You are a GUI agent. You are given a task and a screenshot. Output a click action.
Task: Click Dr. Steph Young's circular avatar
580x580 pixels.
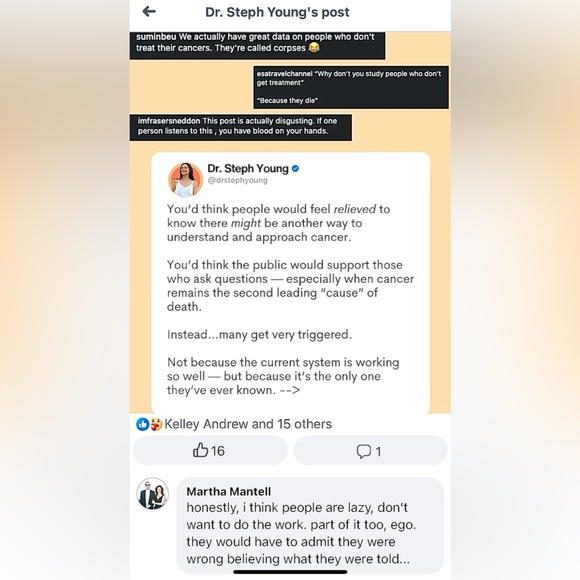185,179
